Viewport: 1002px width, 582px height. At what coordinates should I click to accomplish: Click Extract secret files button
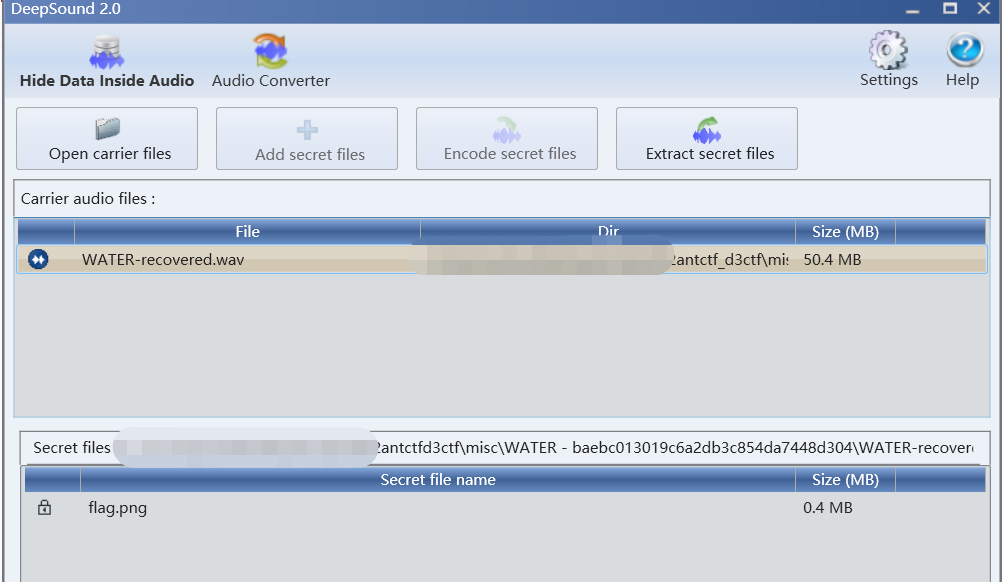(707, 139)
